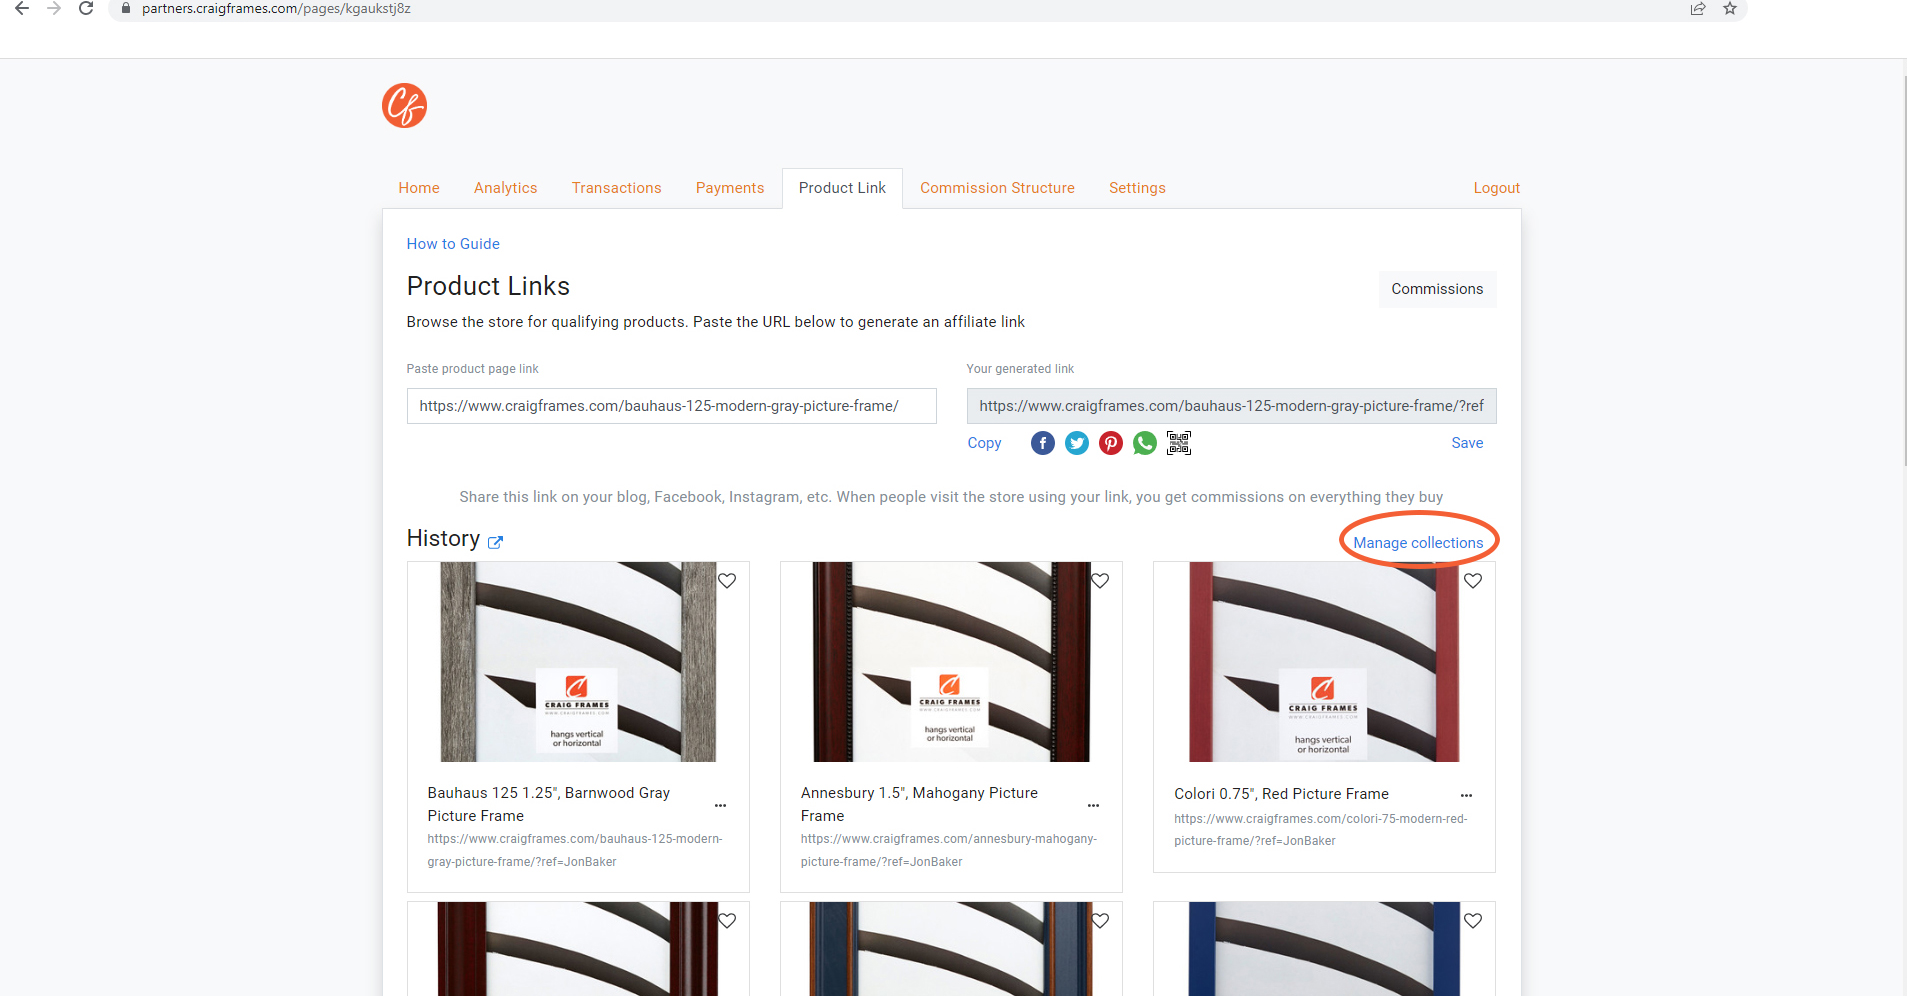Log out of the partner portal
This screenshot has width=1907, height=996.
click(1497, 188)
